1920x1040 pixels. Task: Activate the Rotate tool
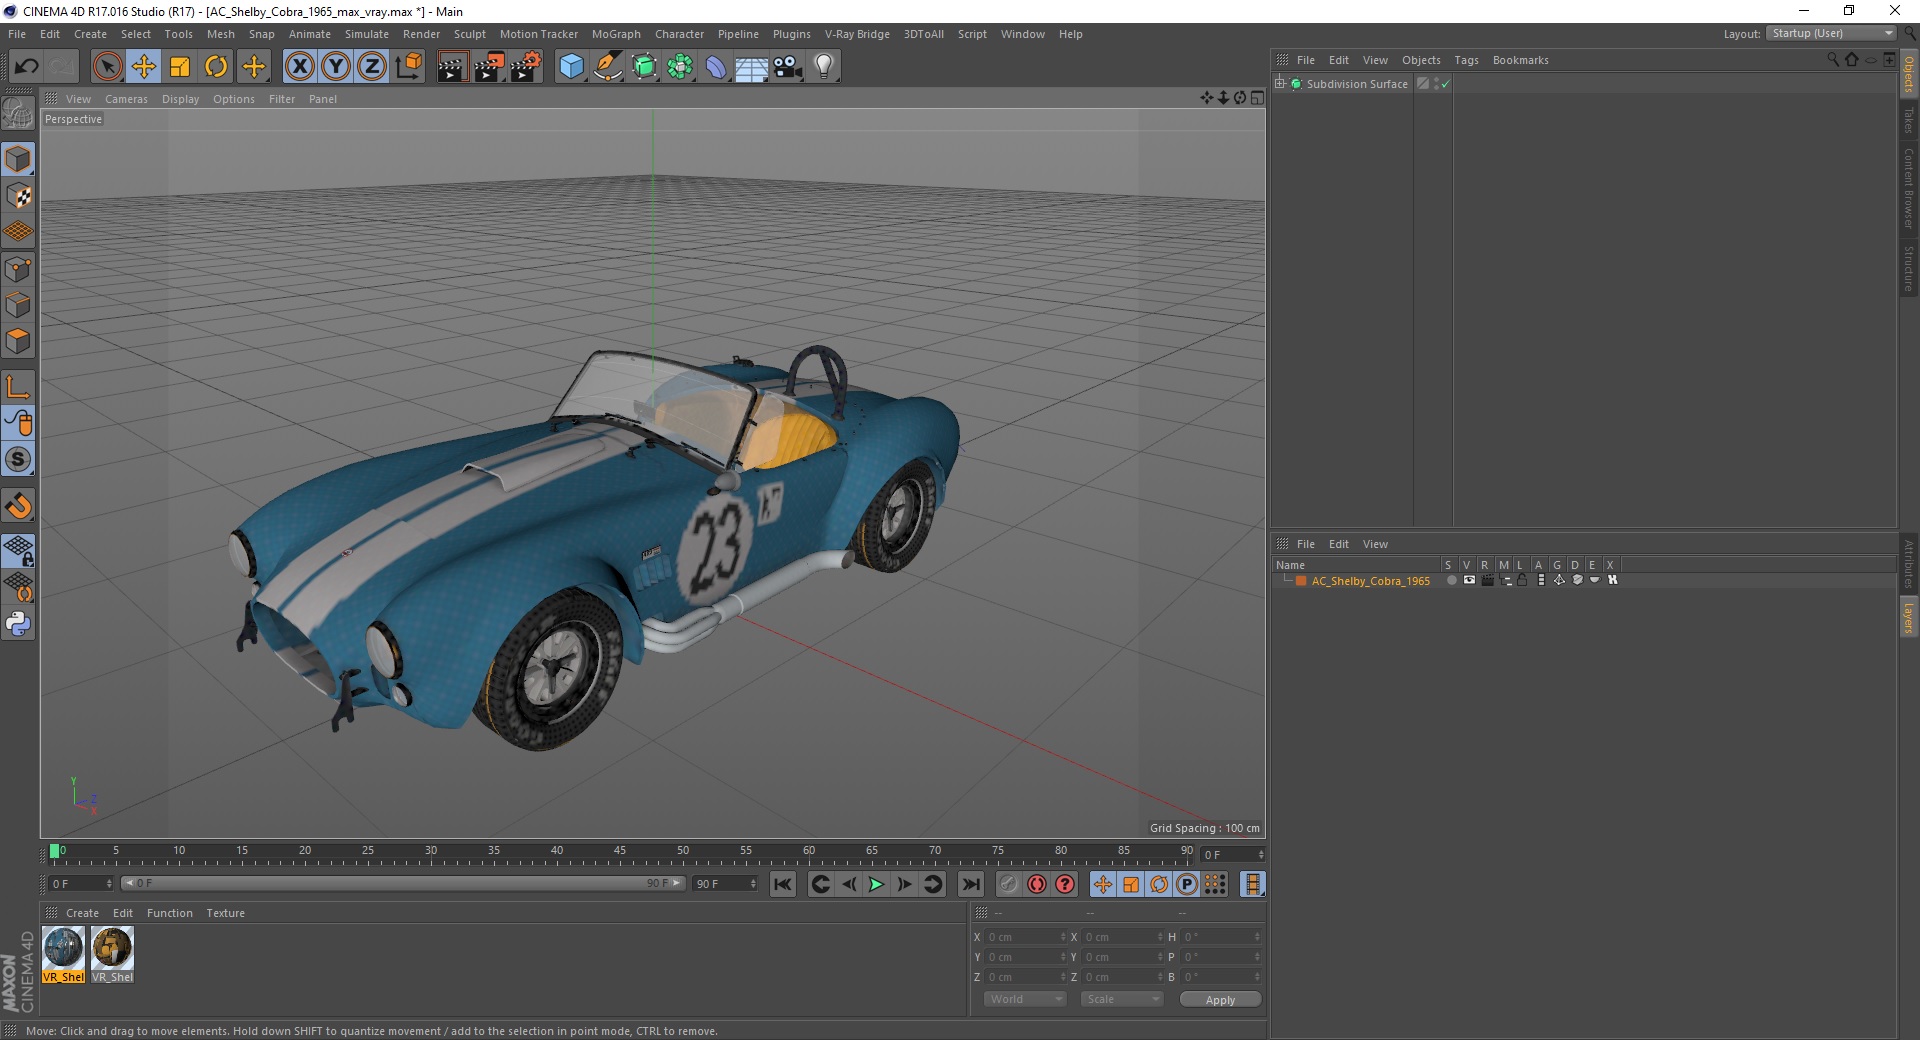pyautogui.click(x=216, y=67)
